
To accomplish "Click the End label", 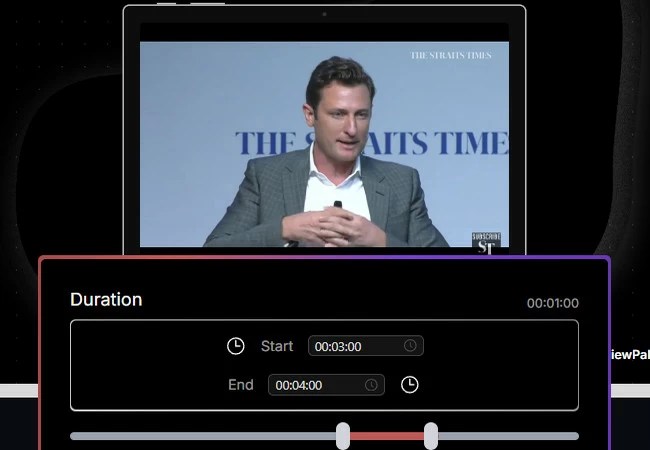I will pyautogui.click(x=241, y=385).
